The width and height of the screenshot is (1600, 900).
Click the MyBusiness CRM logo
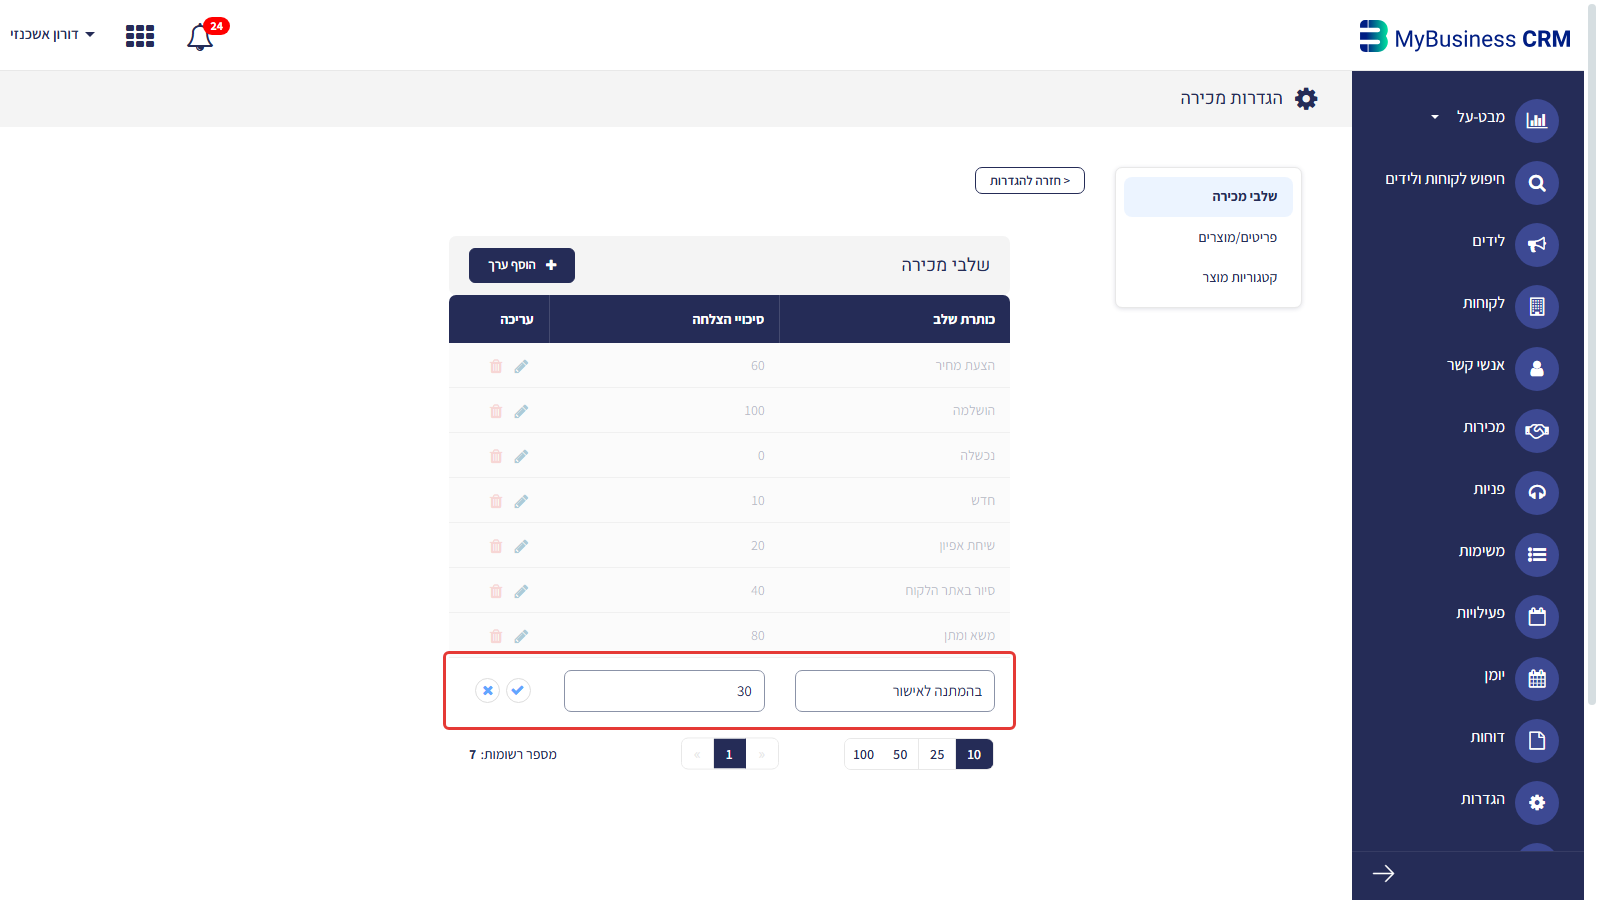click(1465, 37)
